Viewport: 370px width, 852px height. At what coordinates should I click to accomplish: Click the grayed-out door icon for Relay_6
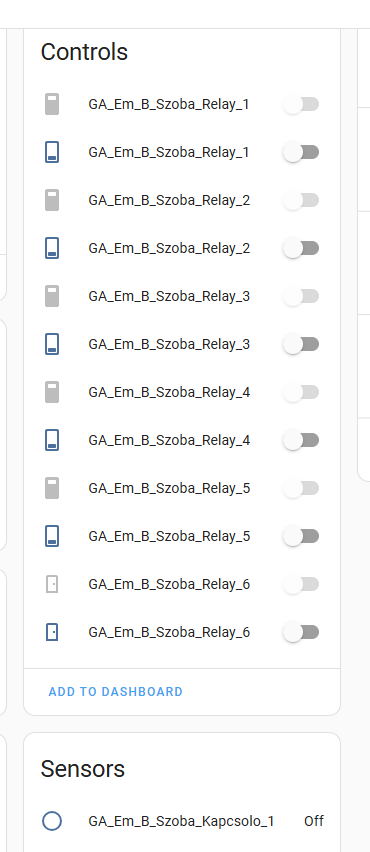[x=52, y=584]
